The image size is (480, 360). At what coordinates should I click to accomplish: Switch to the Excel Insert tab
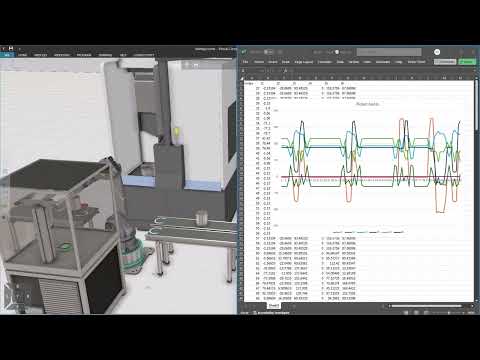(273, 62)
